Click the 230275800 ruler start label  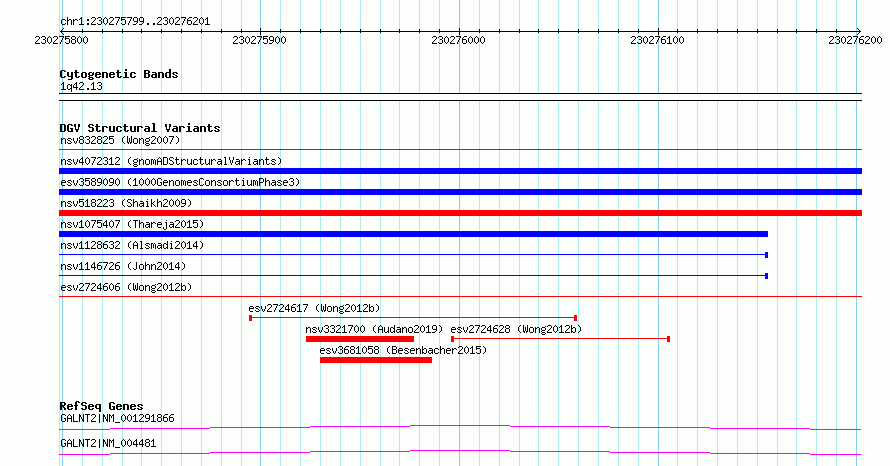coord(61,40)
